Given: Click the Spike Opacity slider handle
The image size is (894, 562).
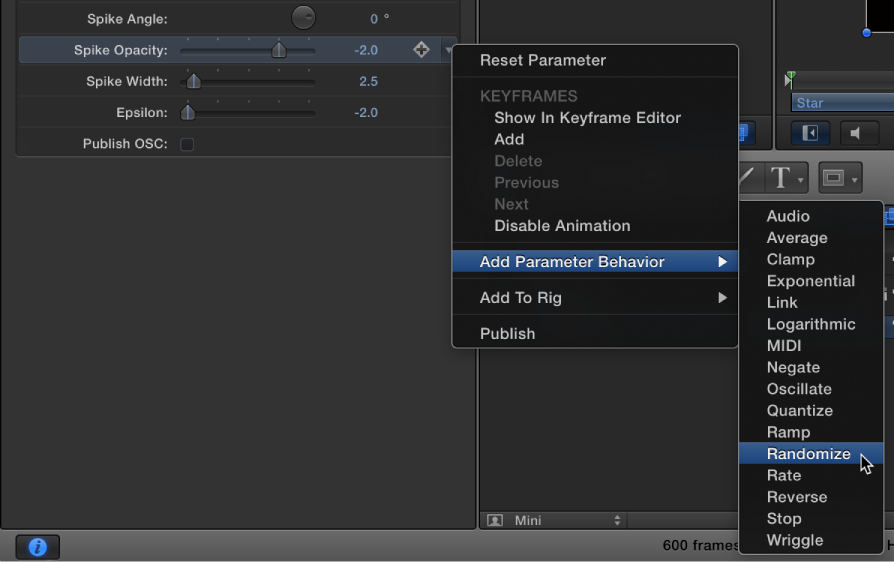Looking at the screenshot, I should pos(279,50).
